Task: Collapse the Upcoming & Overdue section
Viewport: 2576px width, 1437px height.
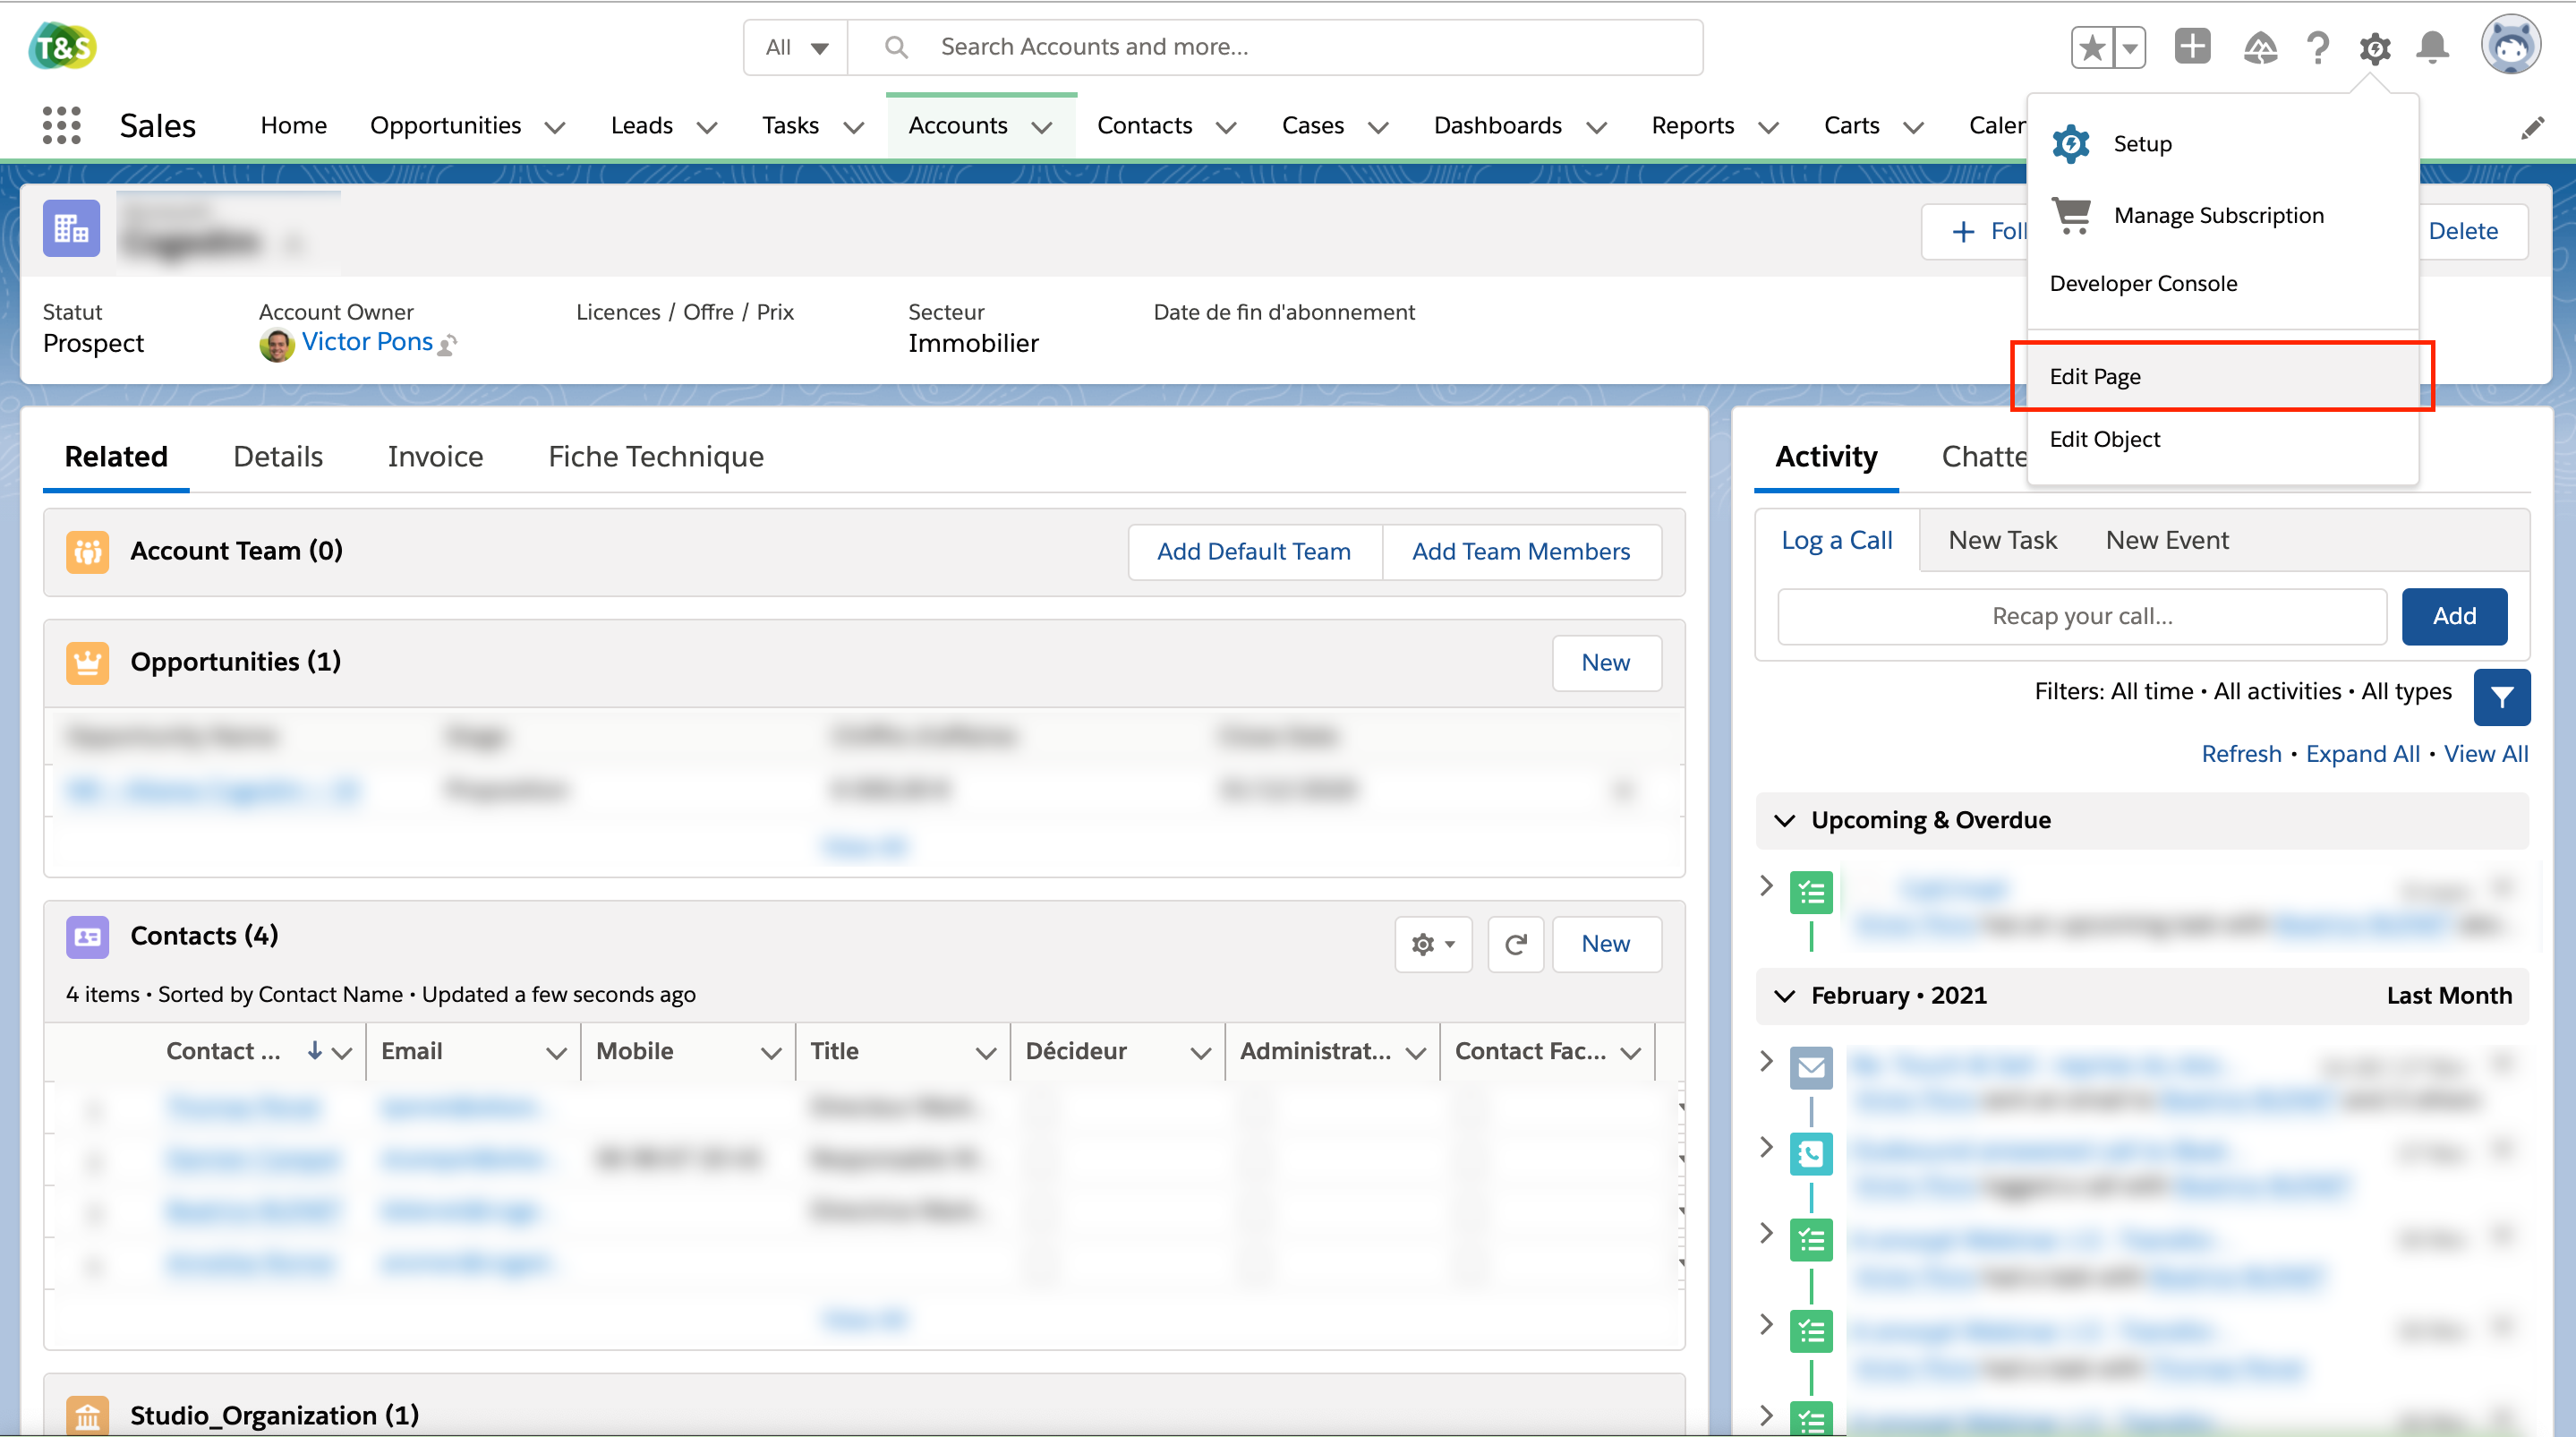Action: 1784,820
